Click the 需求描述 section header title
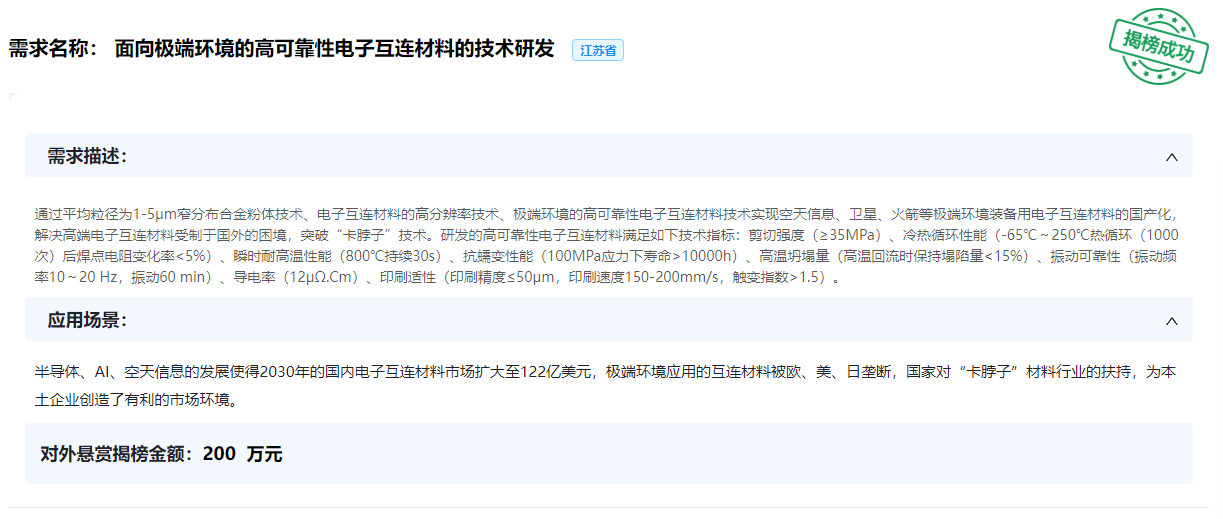 [87, 157]
